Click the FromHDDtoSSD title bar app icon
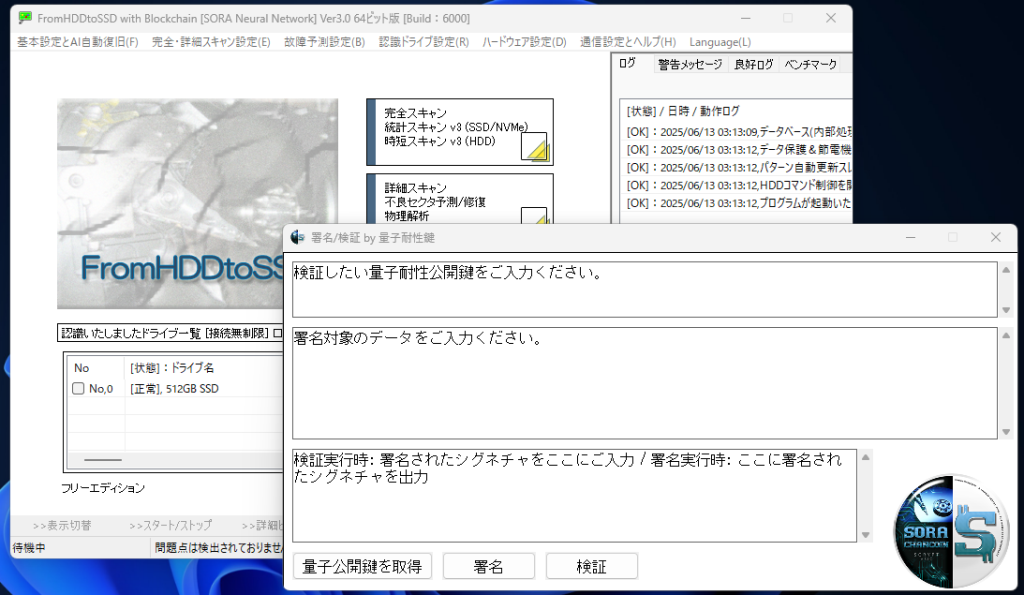Screen dimensions: 1024x595 click(25, 18)
